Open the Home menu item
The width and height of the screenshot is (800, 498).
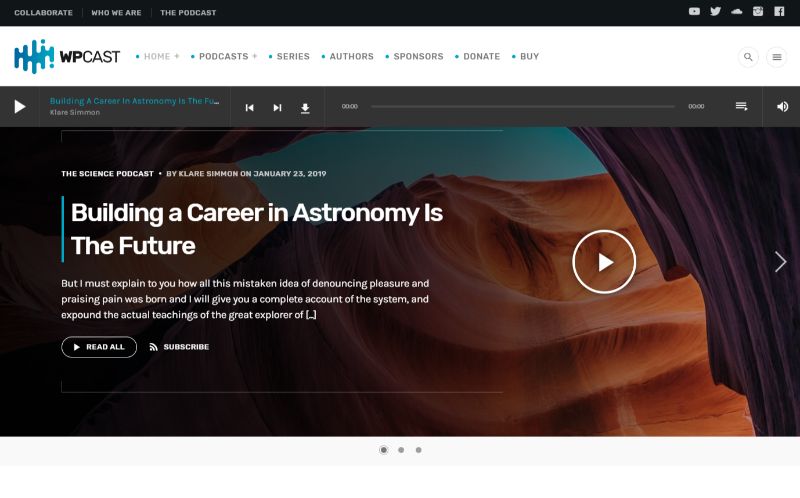[157, 57]
